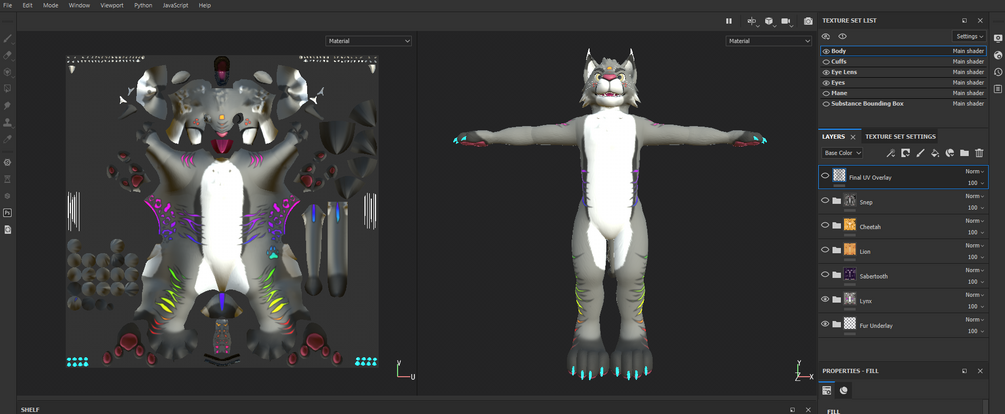This screenshot has width=1005, height=414.
Task: Close the Layers tab
Action: [x=853, y=137]
